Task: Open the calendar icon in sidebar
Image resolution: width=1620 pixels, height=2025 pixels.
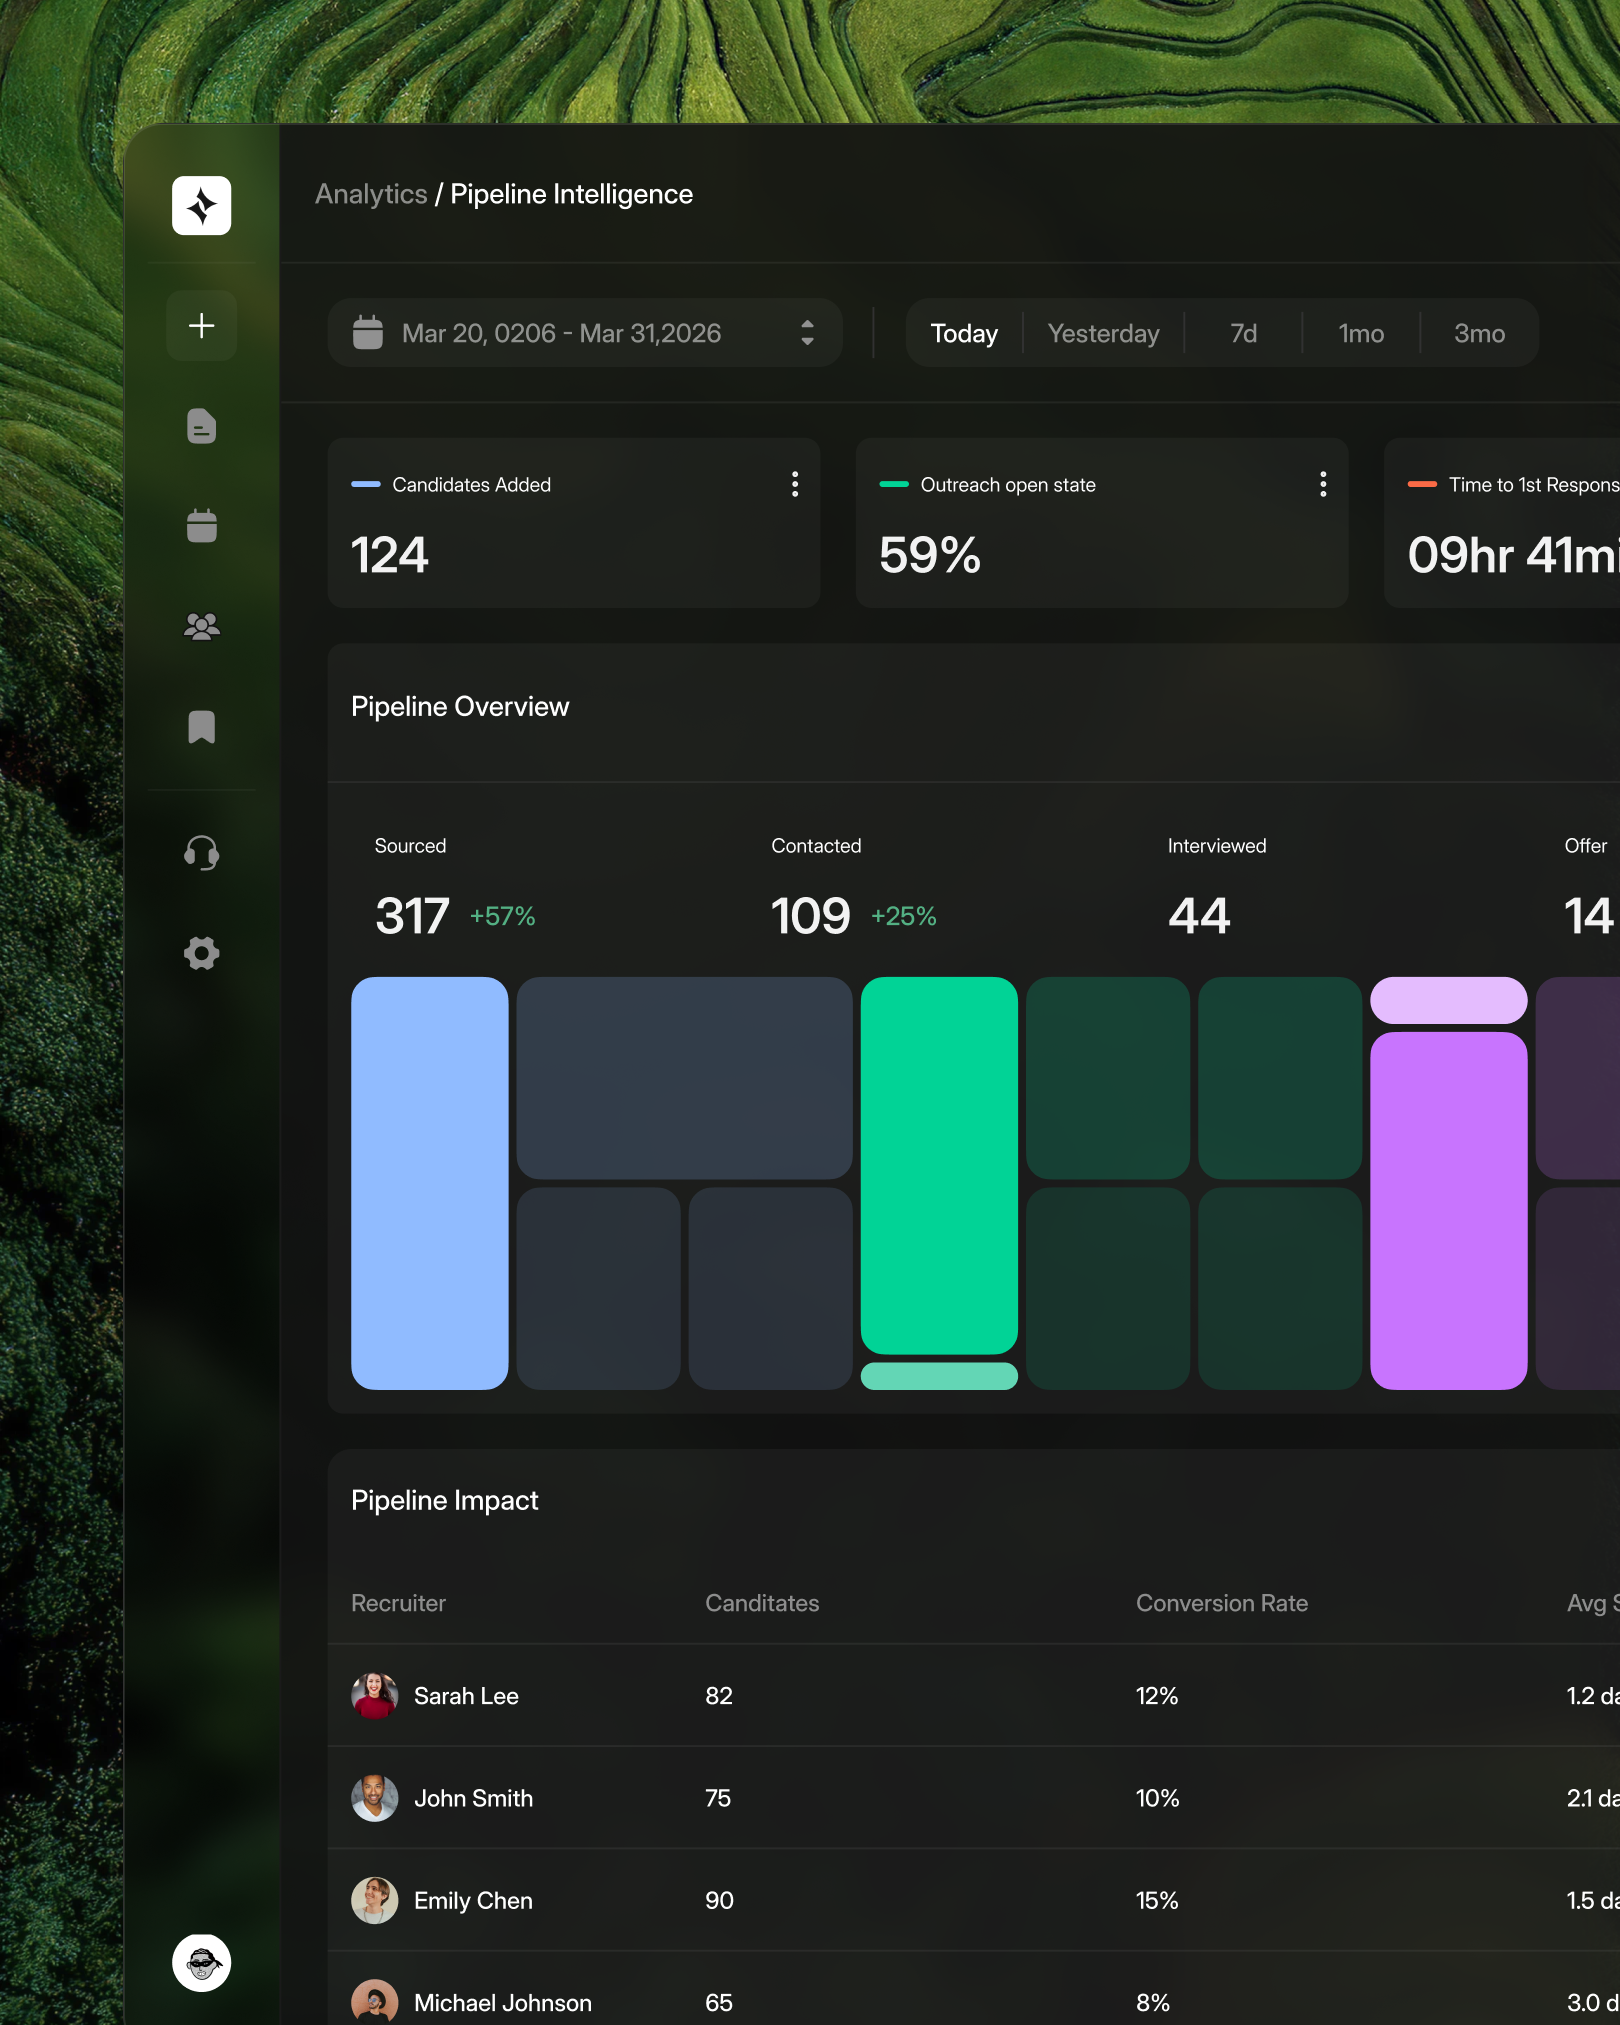Action: click(201, 526)
